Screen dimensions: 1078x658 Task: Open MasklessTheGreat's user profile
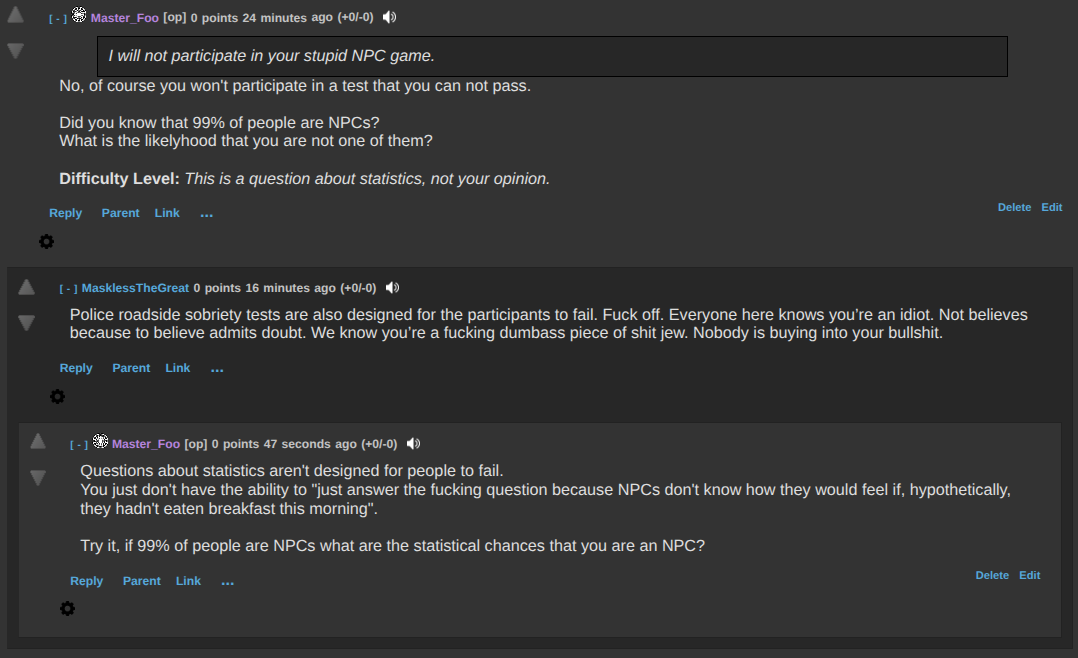(135, 288)
